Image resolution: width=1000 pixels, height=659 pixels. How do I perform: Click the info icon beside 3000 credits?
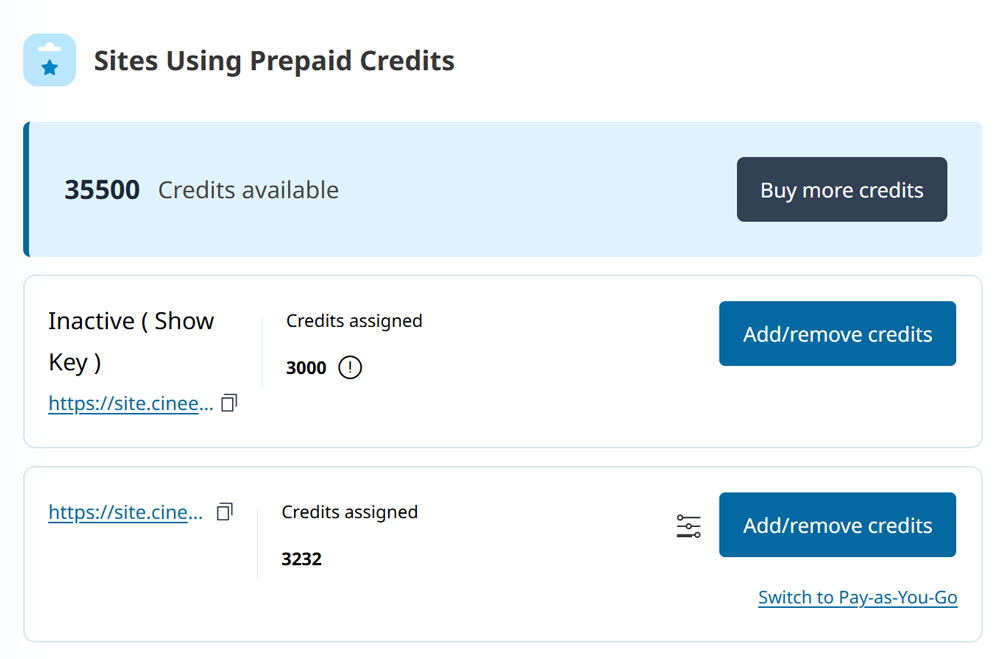(349, 367)
